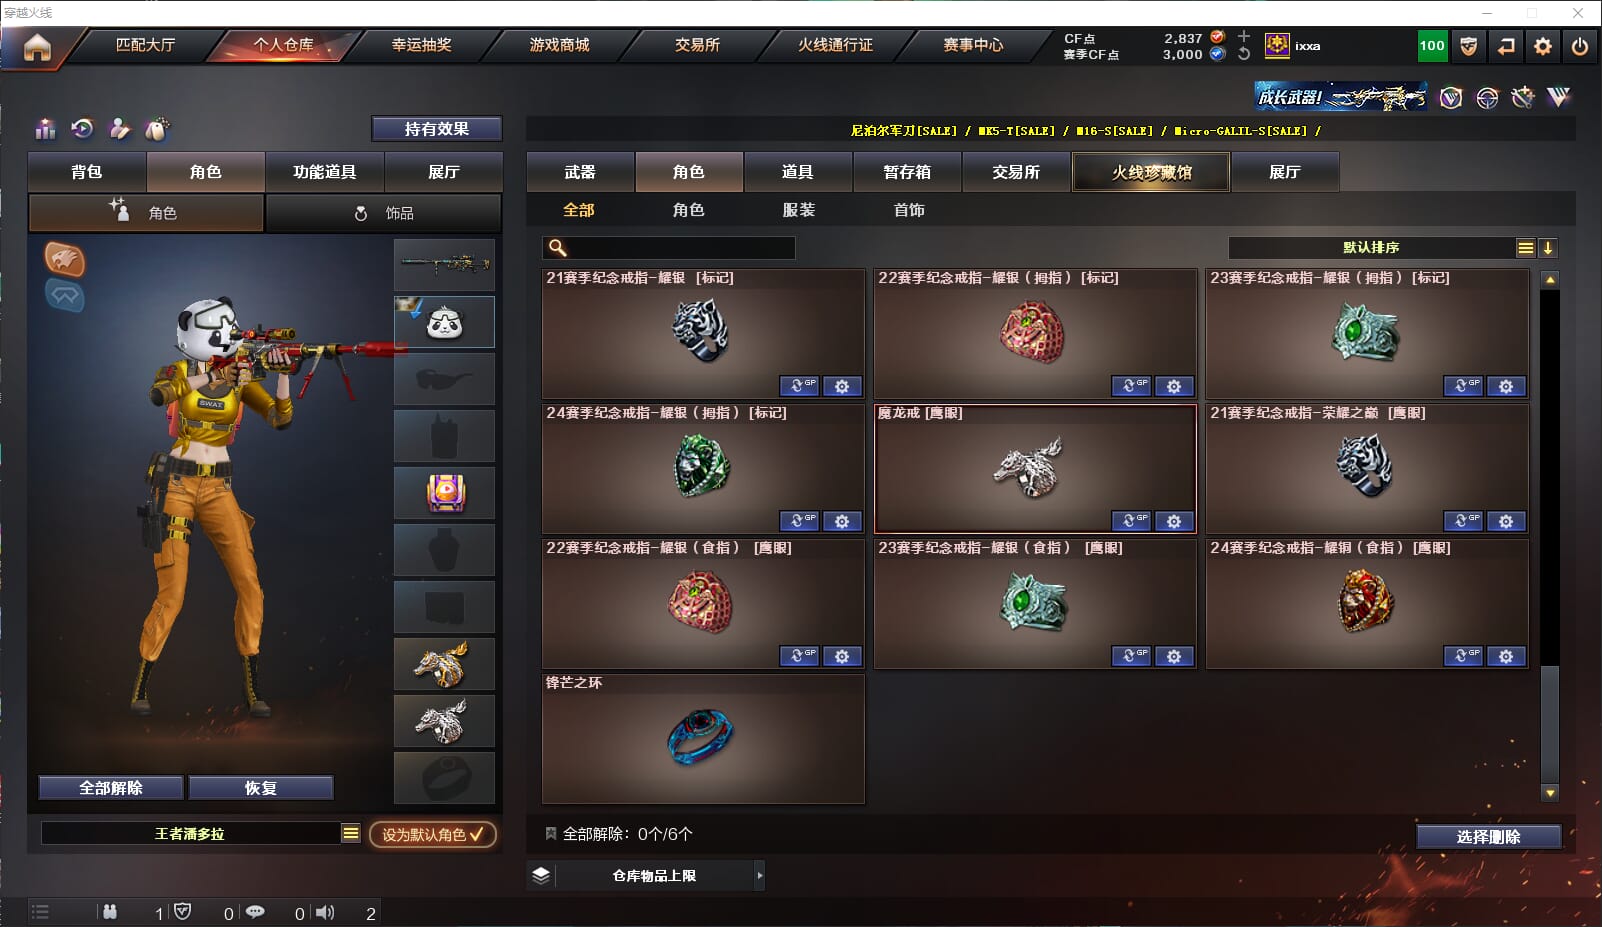Click the mouse icon above the backpack tabs
Viewport: 1602px width, 927px height.
tap(156, 129)
